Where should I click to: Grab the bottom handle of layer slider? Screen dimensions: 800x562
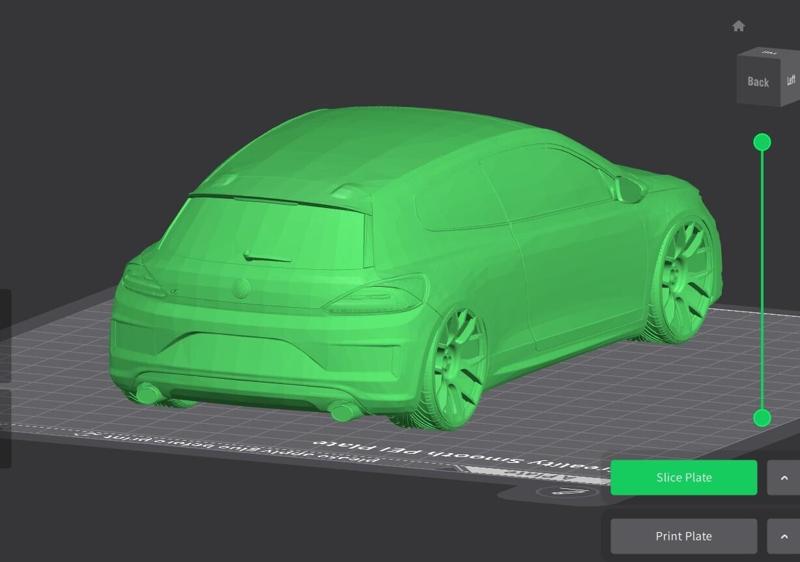tap(762, 418)
